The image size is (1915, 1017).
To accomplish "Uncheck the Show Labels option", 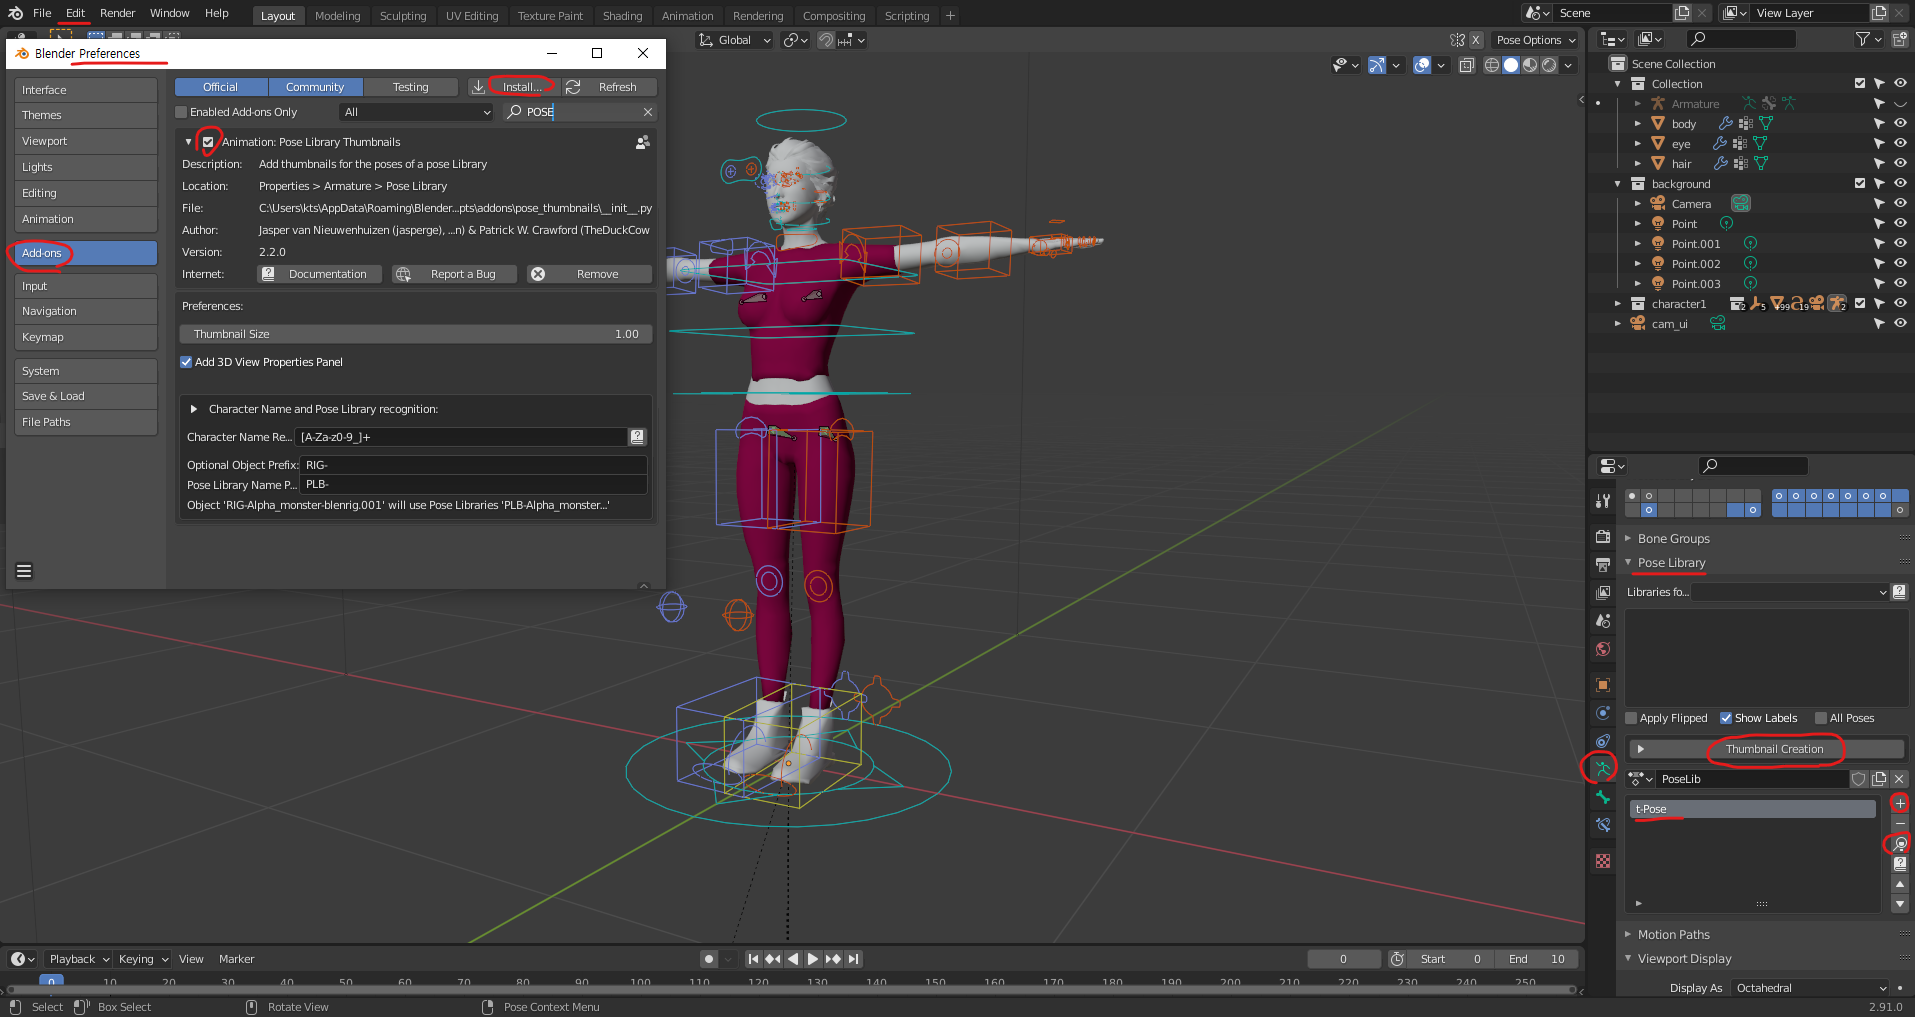I will (x=1726, y=718).
